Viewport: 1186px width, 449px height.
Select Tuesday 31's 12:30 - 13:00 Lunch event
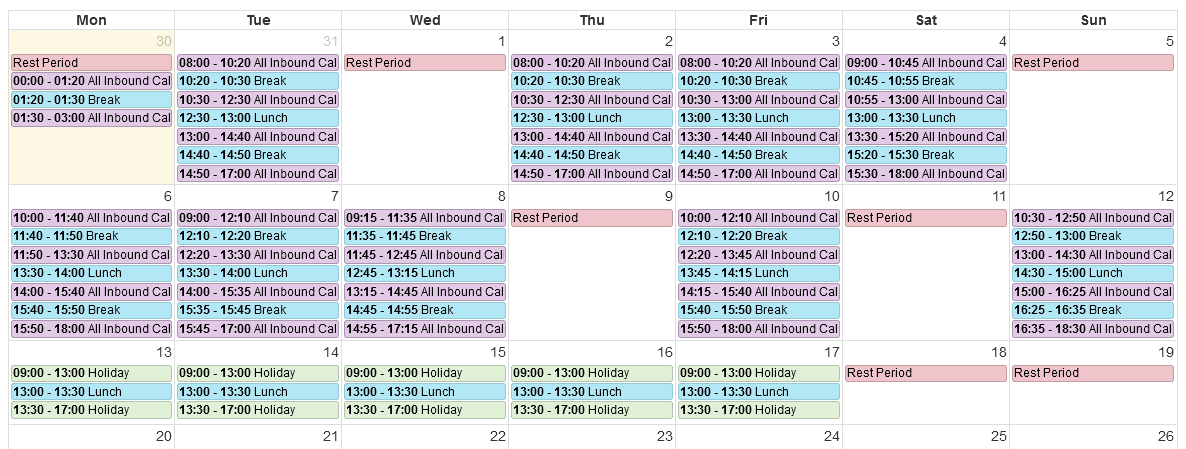258,118
